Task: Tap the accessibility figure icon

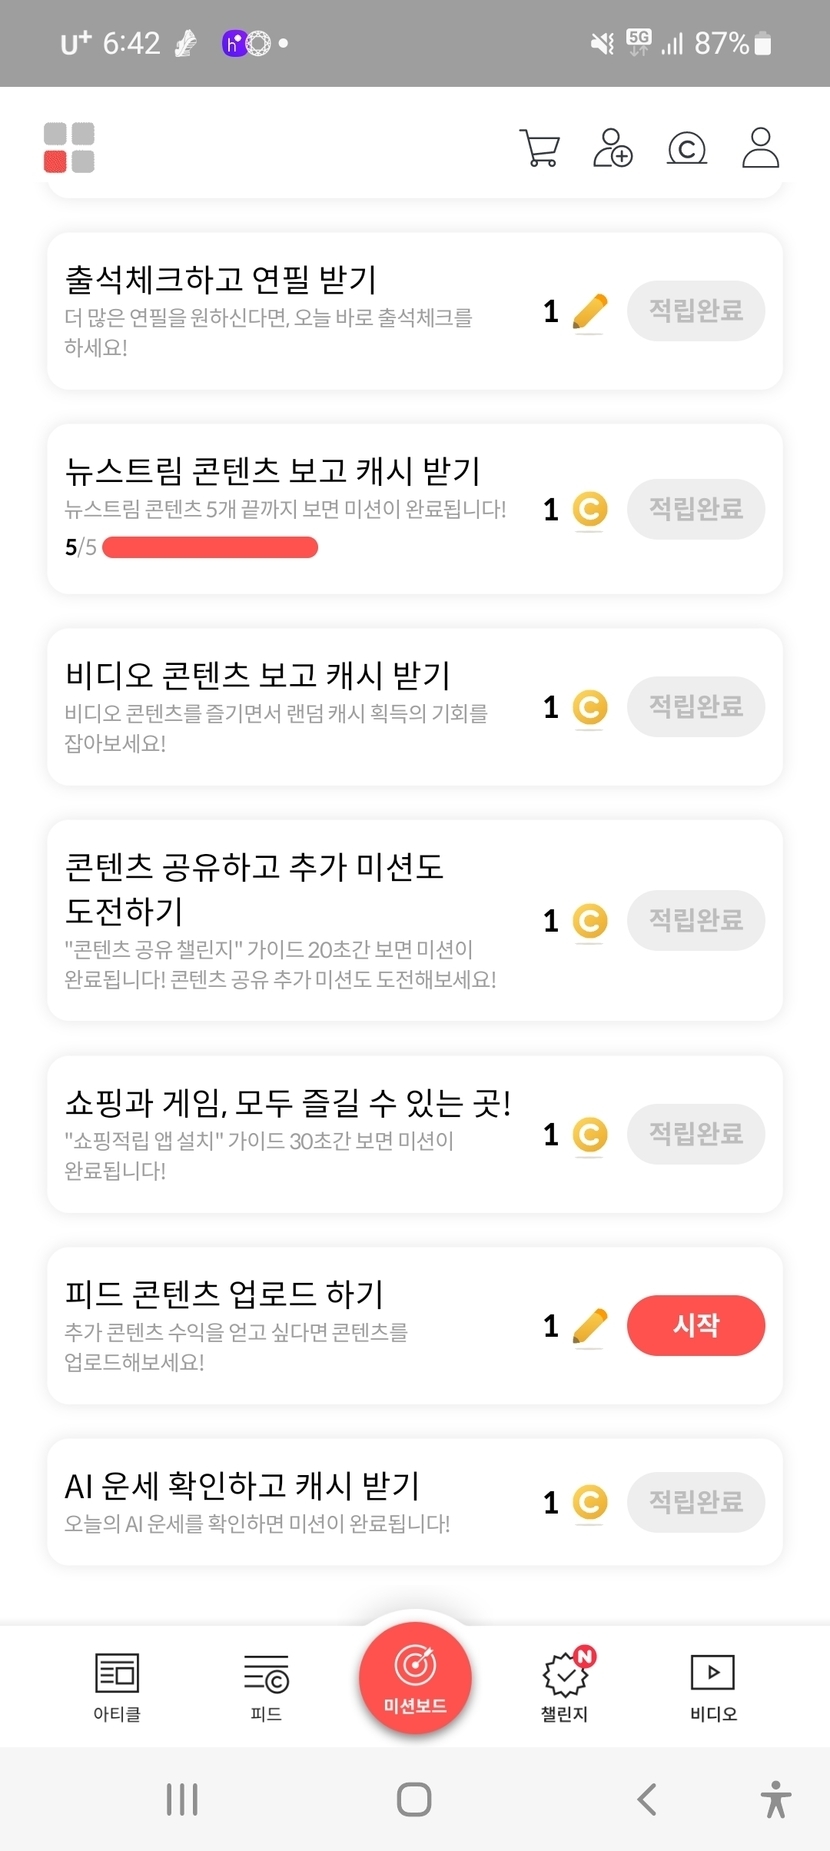Action: point(775,1799)
